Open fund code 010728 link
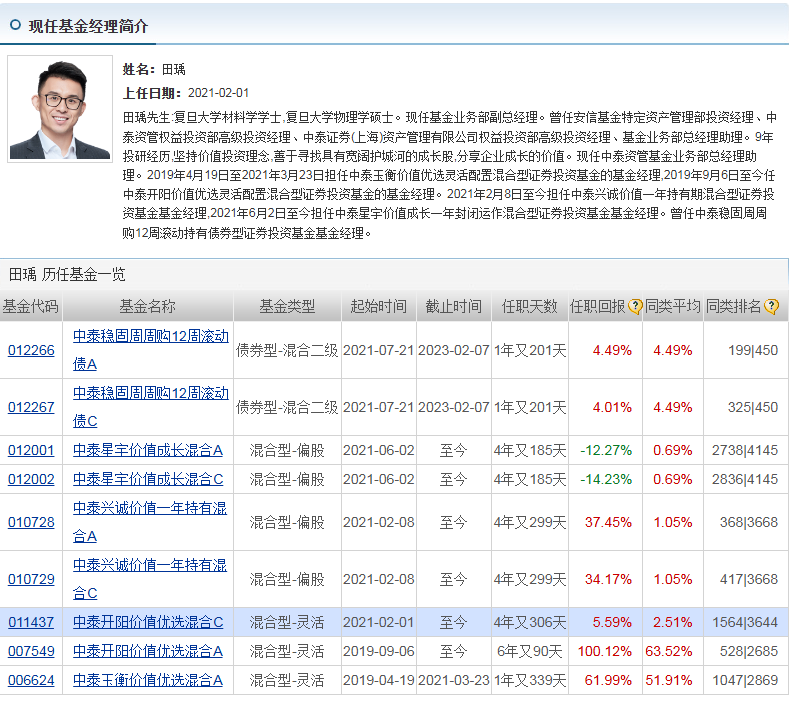 pos(31,522)
